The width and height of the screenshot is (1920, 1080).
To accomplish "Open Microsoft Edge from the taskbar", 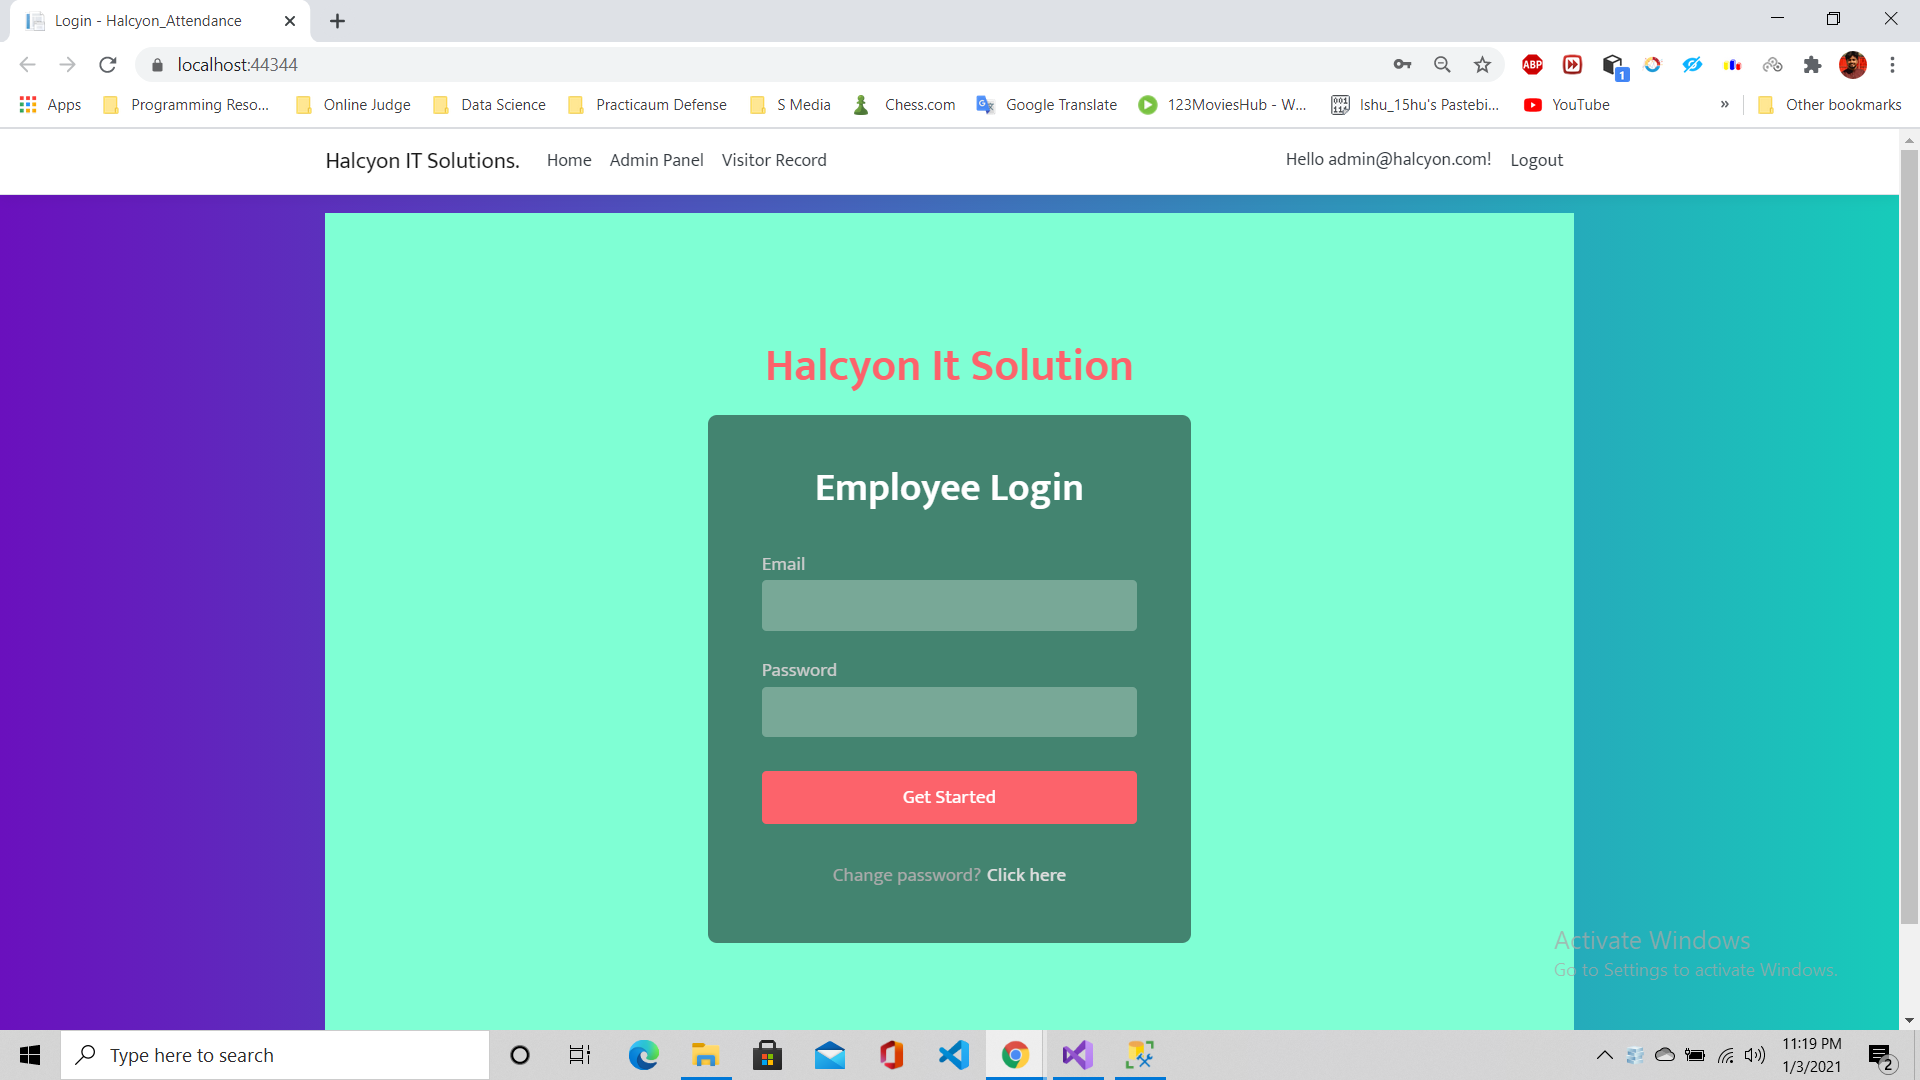I will coord(643,1055).
